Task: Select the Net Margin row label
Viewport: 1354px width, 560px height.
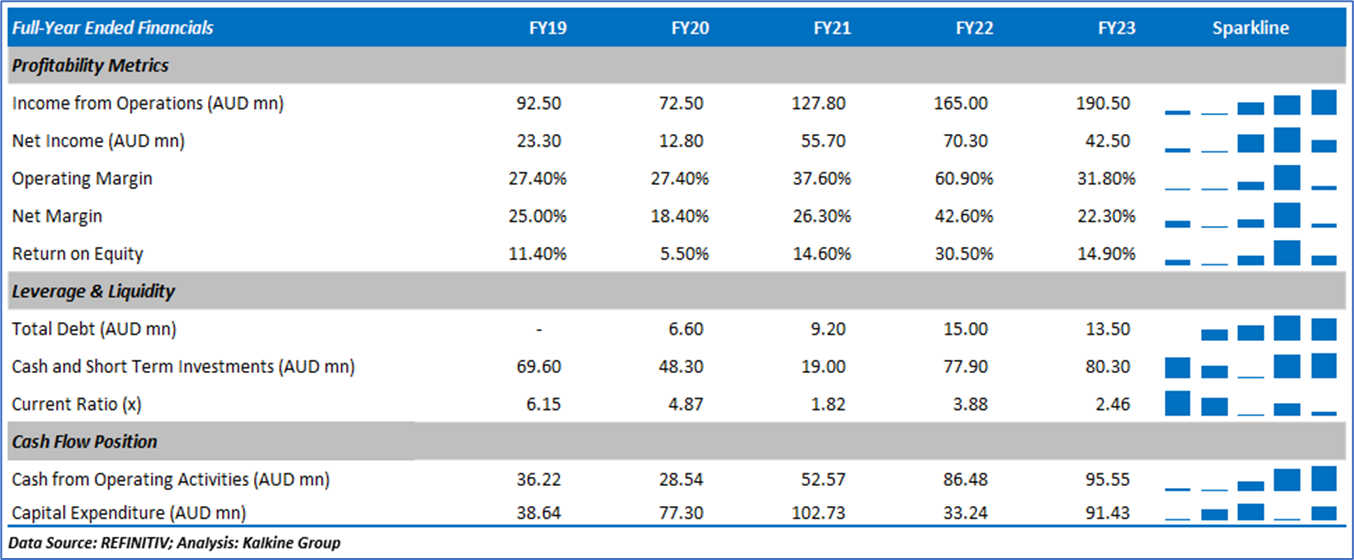Action: 57,216
